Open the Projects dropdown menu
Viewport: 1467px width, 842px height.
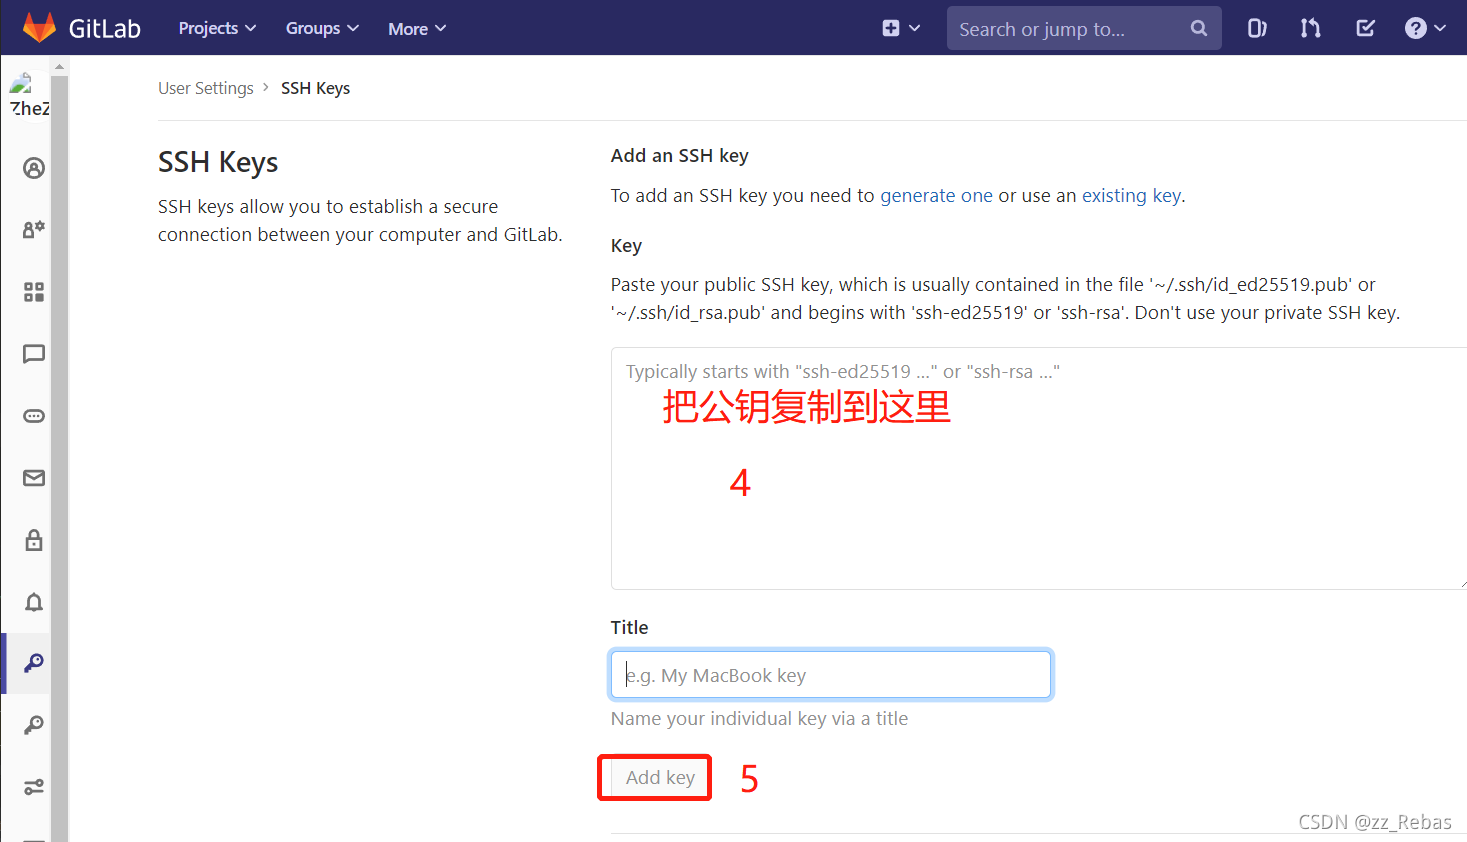217,28
